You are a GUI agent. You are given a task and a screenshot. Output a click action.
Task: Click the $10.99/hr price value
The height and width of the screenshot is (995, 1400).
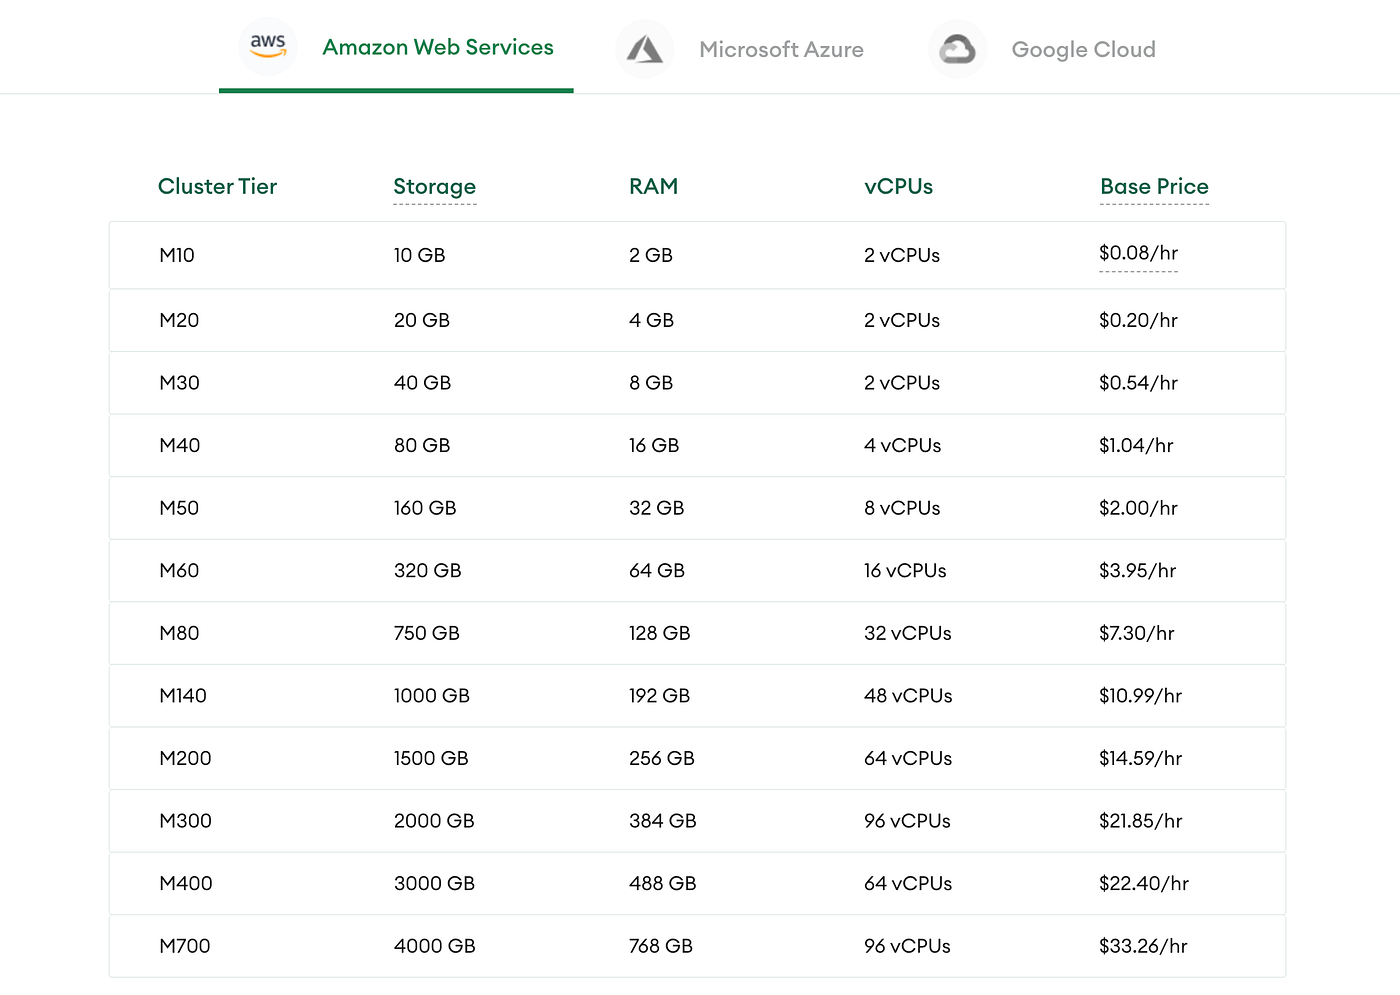pyautogui.click(x=1141, y=695)
